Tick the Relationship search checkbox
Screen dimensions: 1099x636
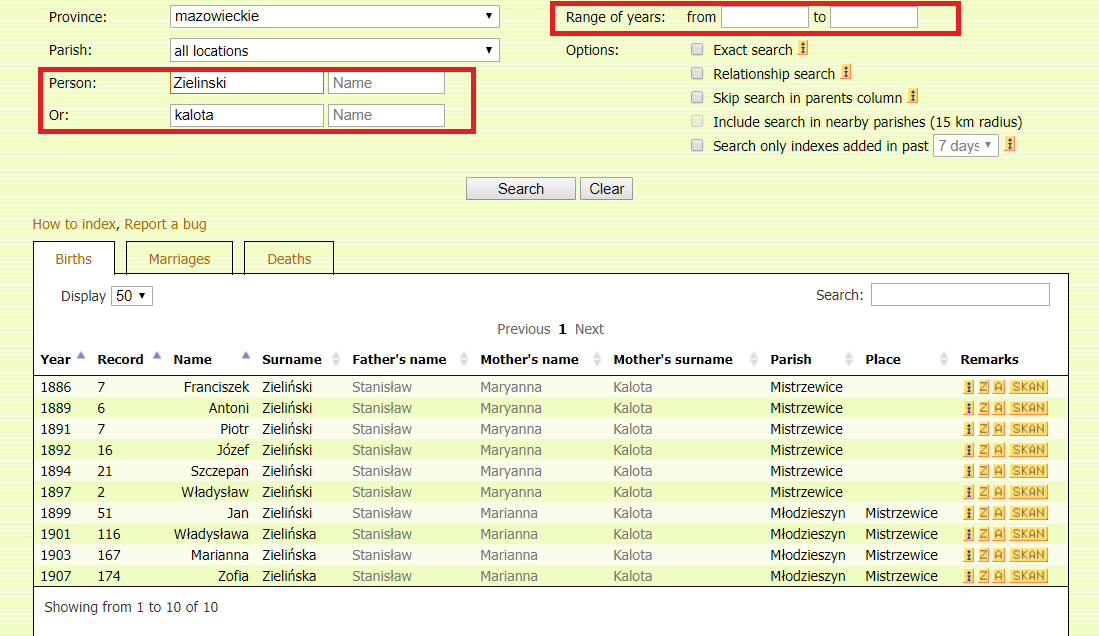[698, 73]
